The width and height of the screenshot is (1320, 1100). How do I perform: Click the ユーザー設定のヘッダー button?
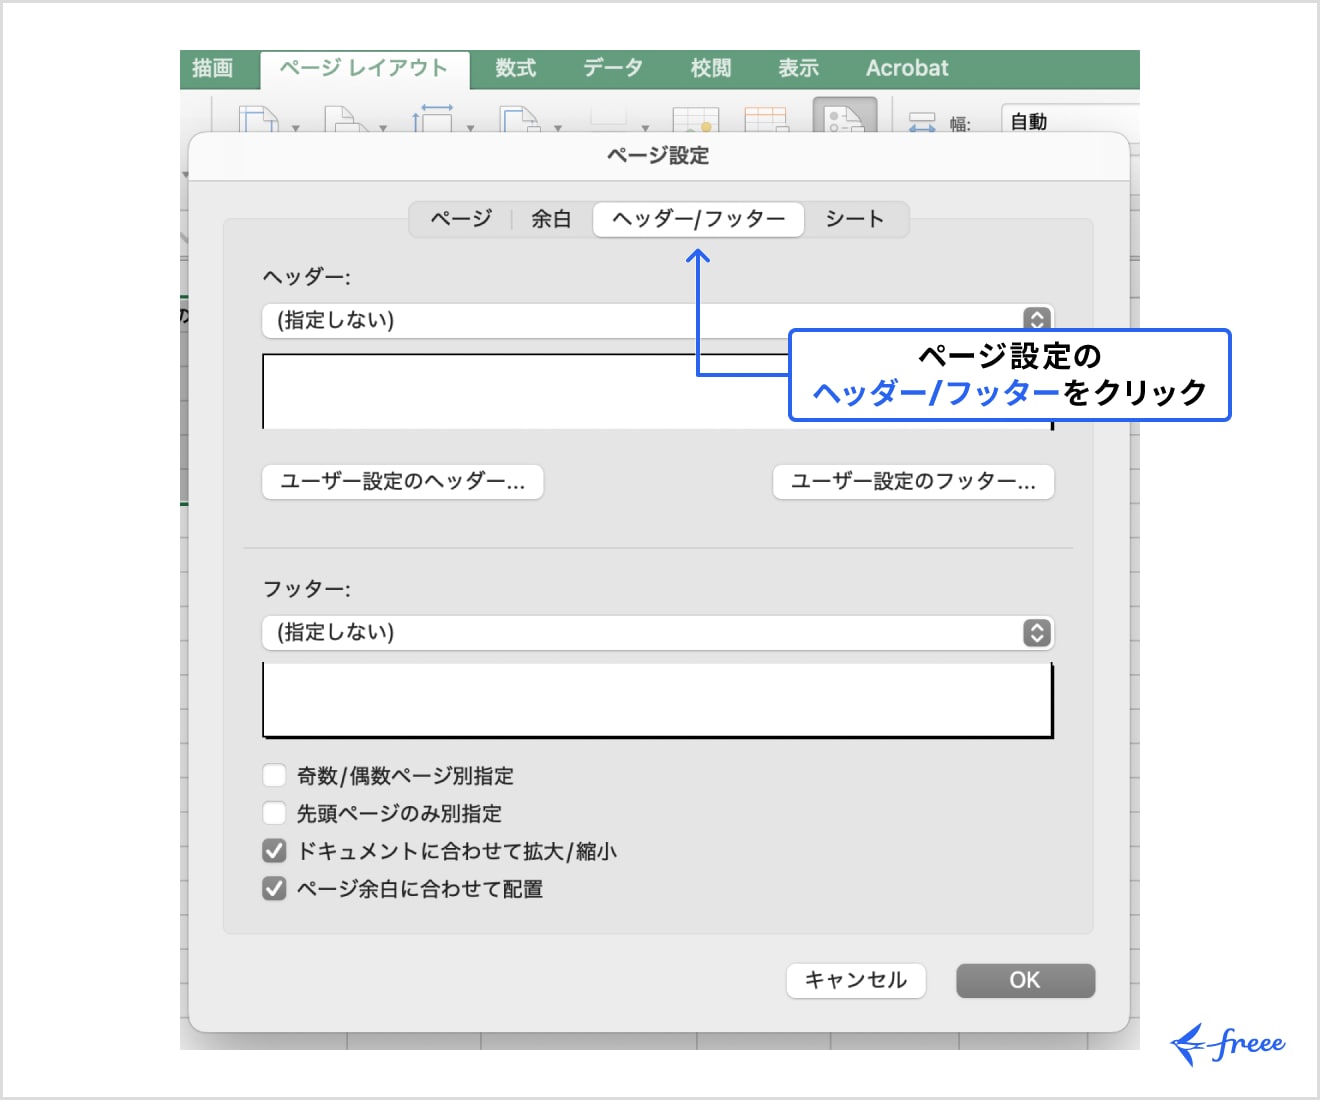tap(402, 482)
